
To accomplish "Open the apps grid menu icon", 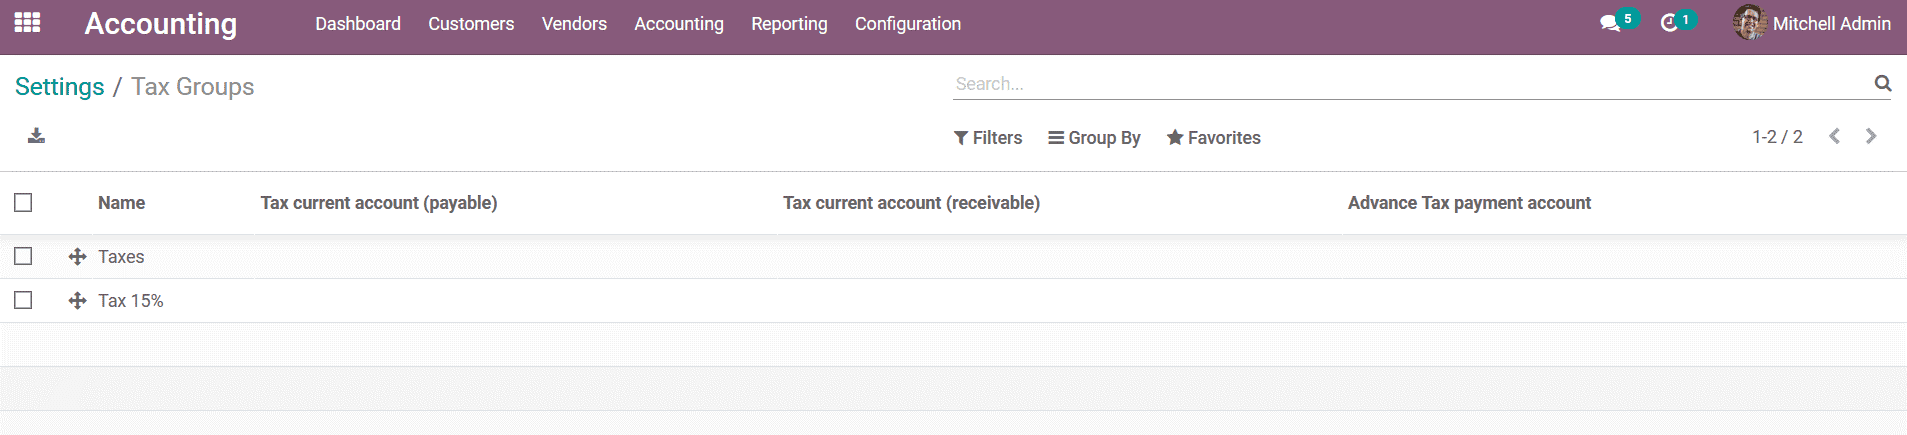I will click(x=27, y=22).
